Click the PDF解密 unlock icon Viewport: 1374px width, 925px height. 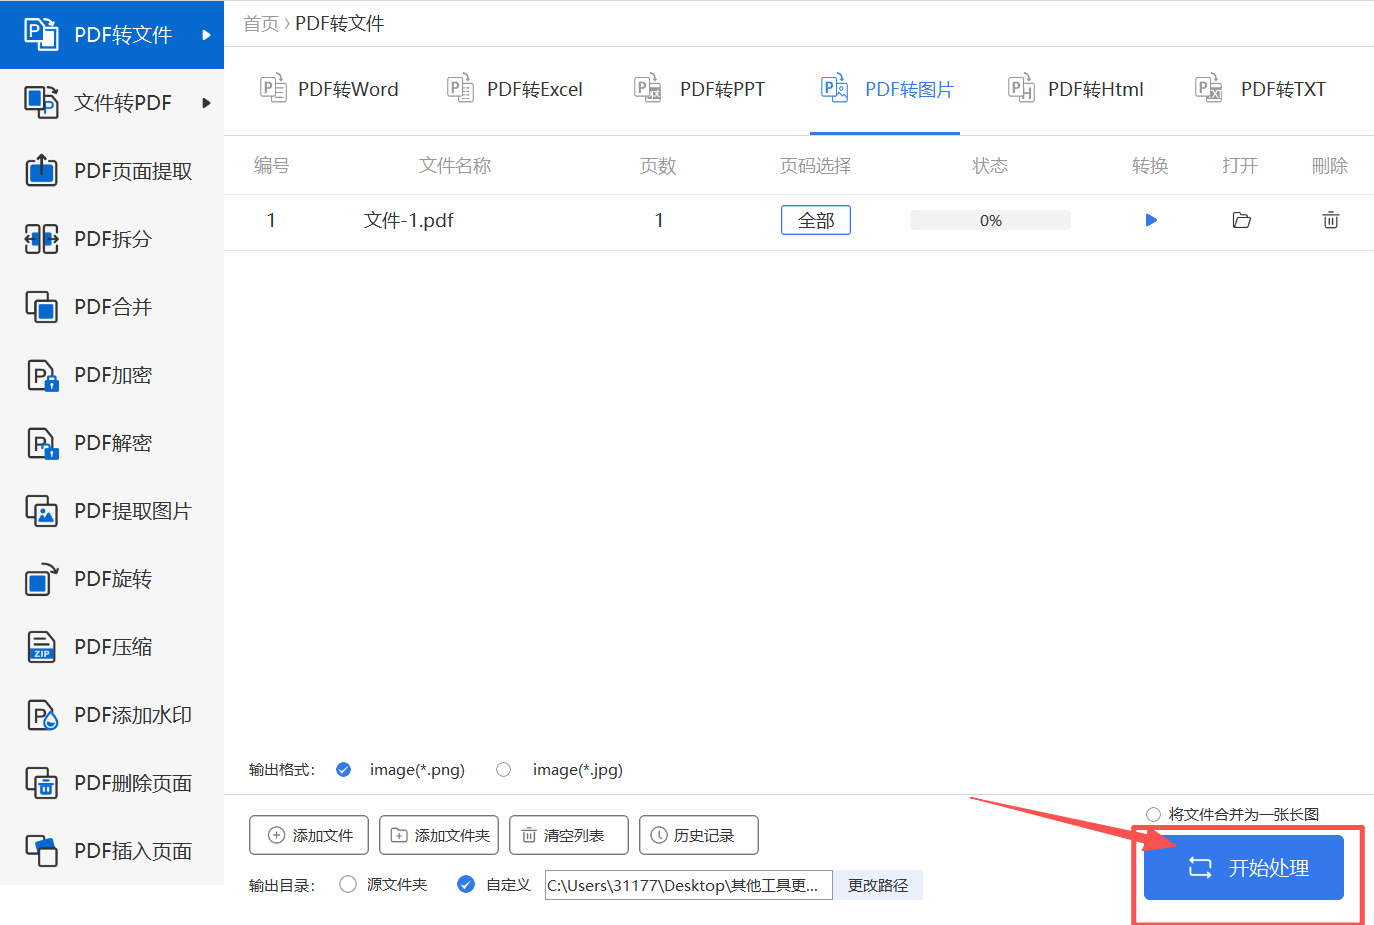41,443
